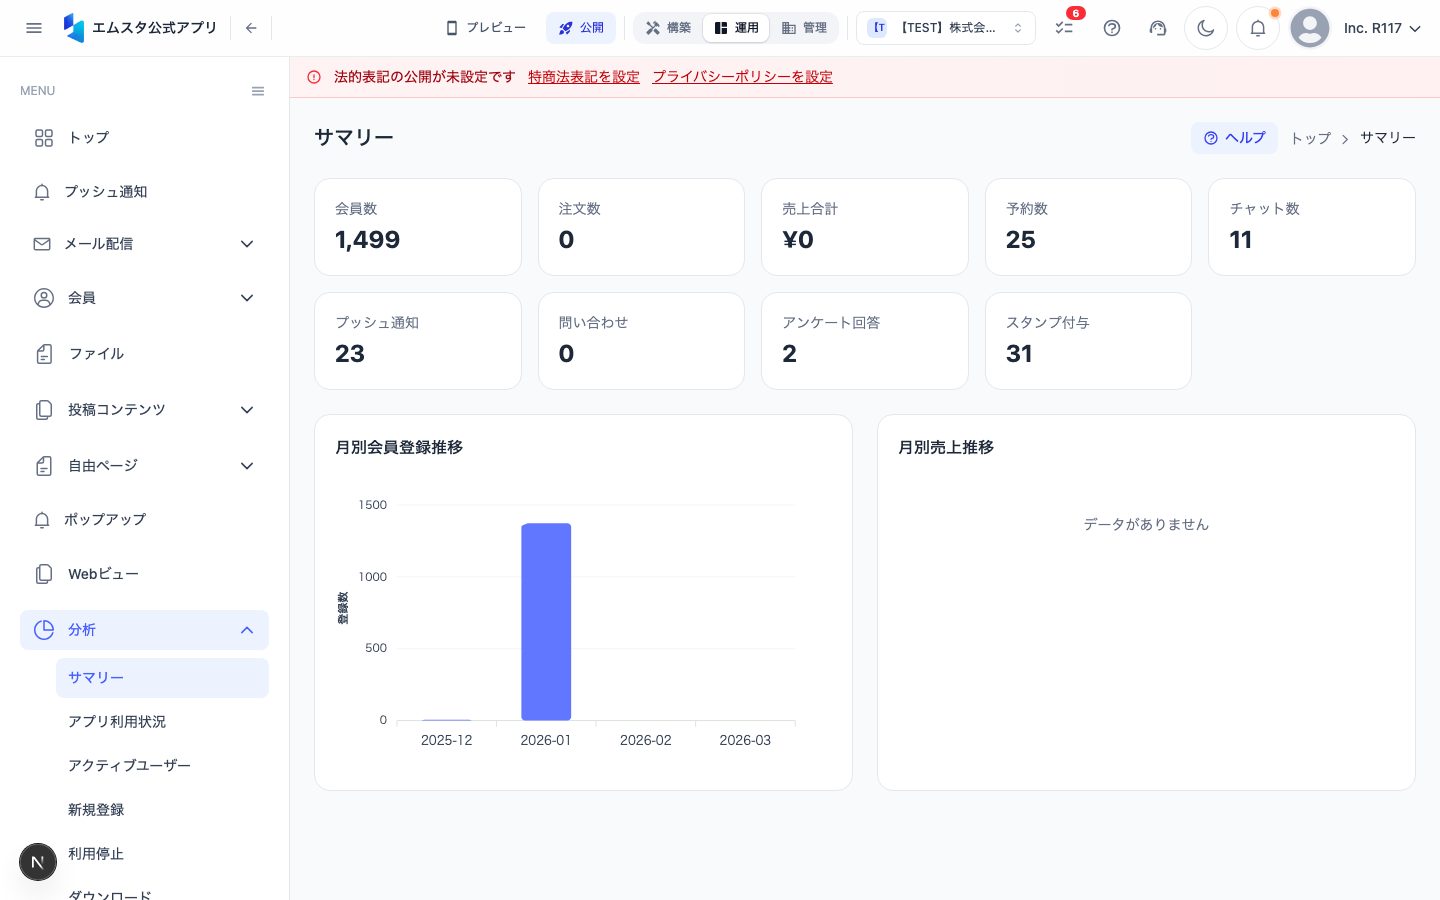
Task: Click the 予約数 summary card
Action: pos(1088,227)
